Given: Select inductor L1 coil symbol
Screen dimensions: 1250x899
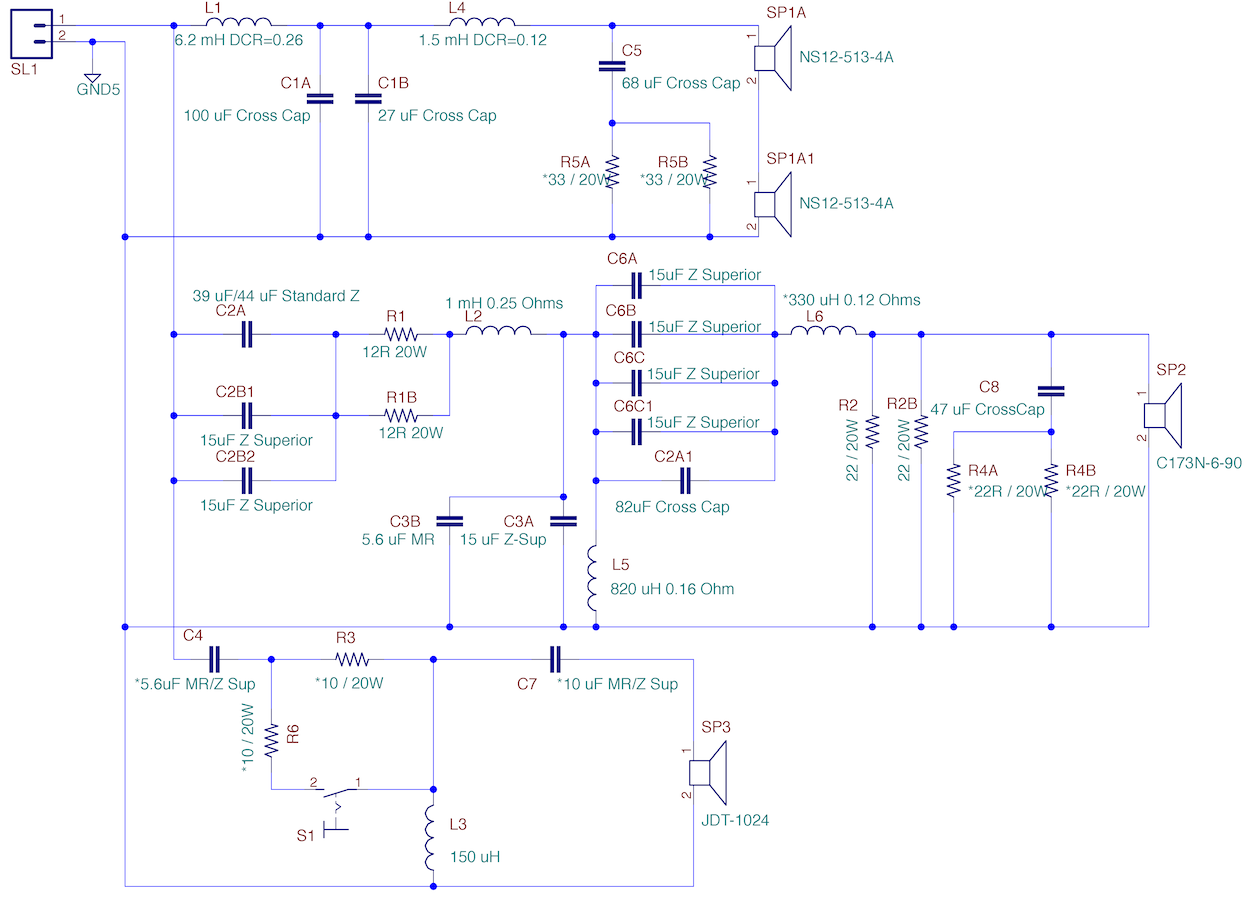Looking at the screenshot, I should (x=238, y=22).
